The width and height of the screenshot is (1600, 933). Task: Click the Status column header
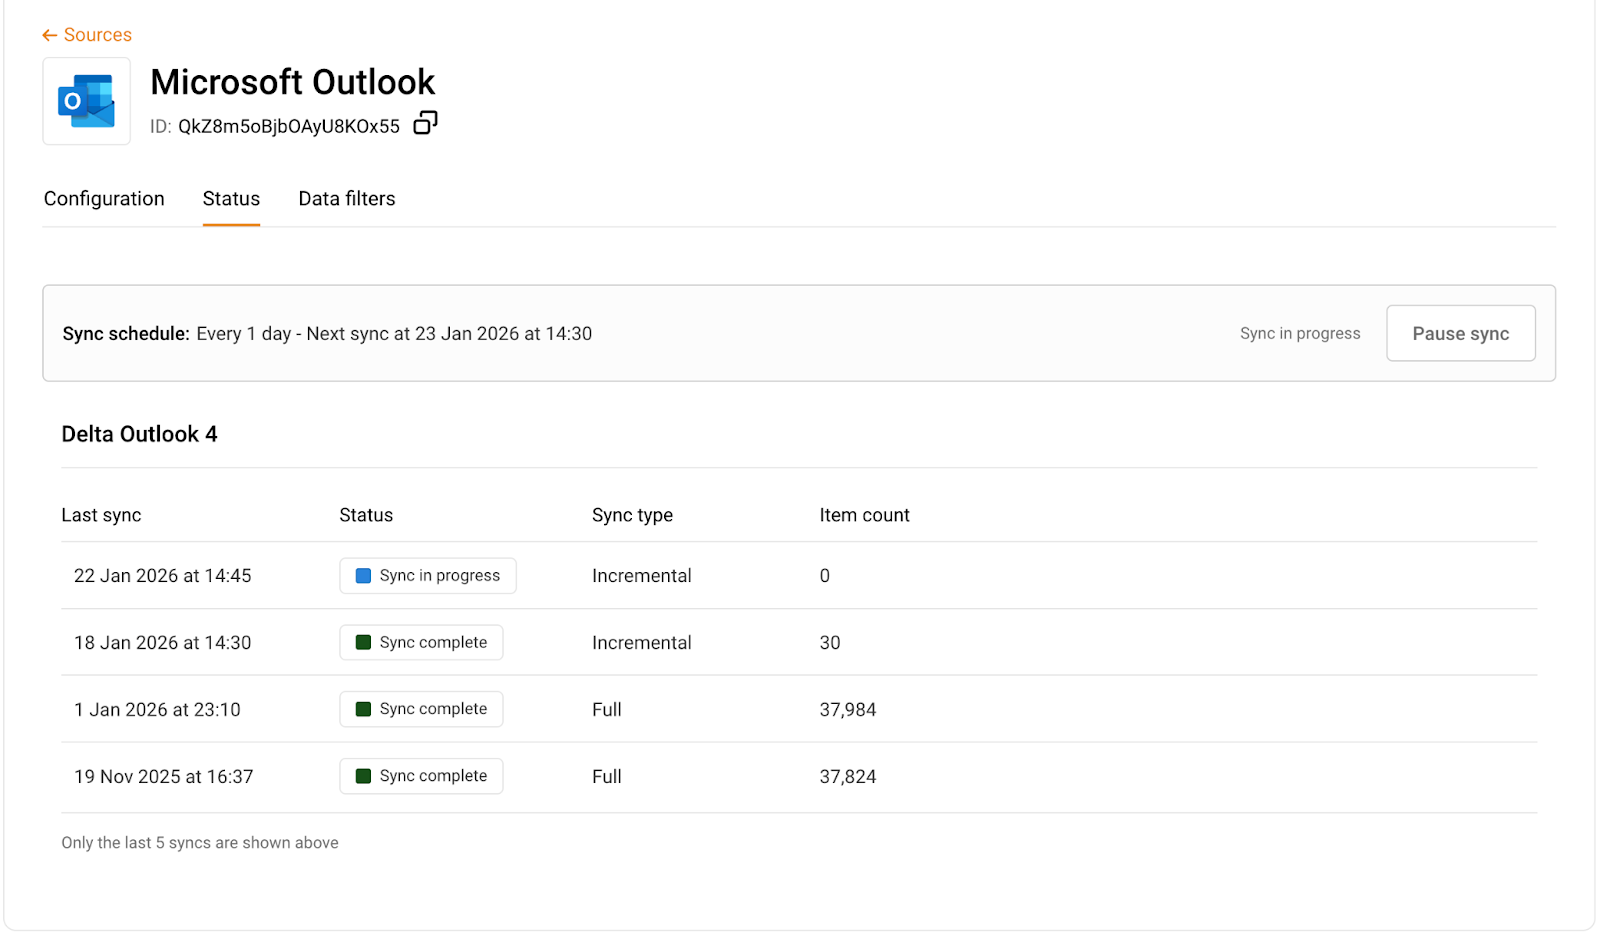pos(366,515)
